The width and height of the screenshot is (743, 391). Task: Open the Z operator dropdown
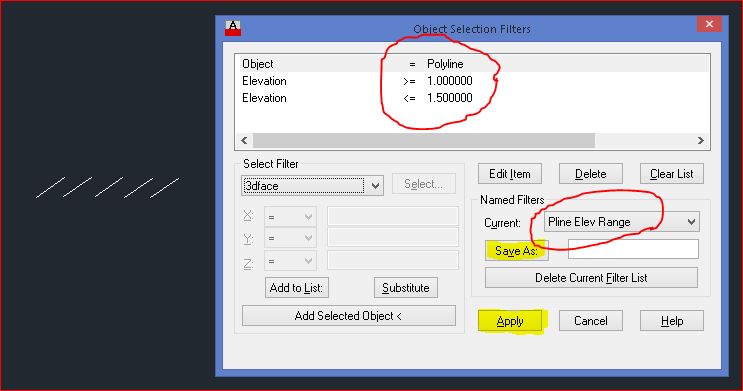pos(290,261)
